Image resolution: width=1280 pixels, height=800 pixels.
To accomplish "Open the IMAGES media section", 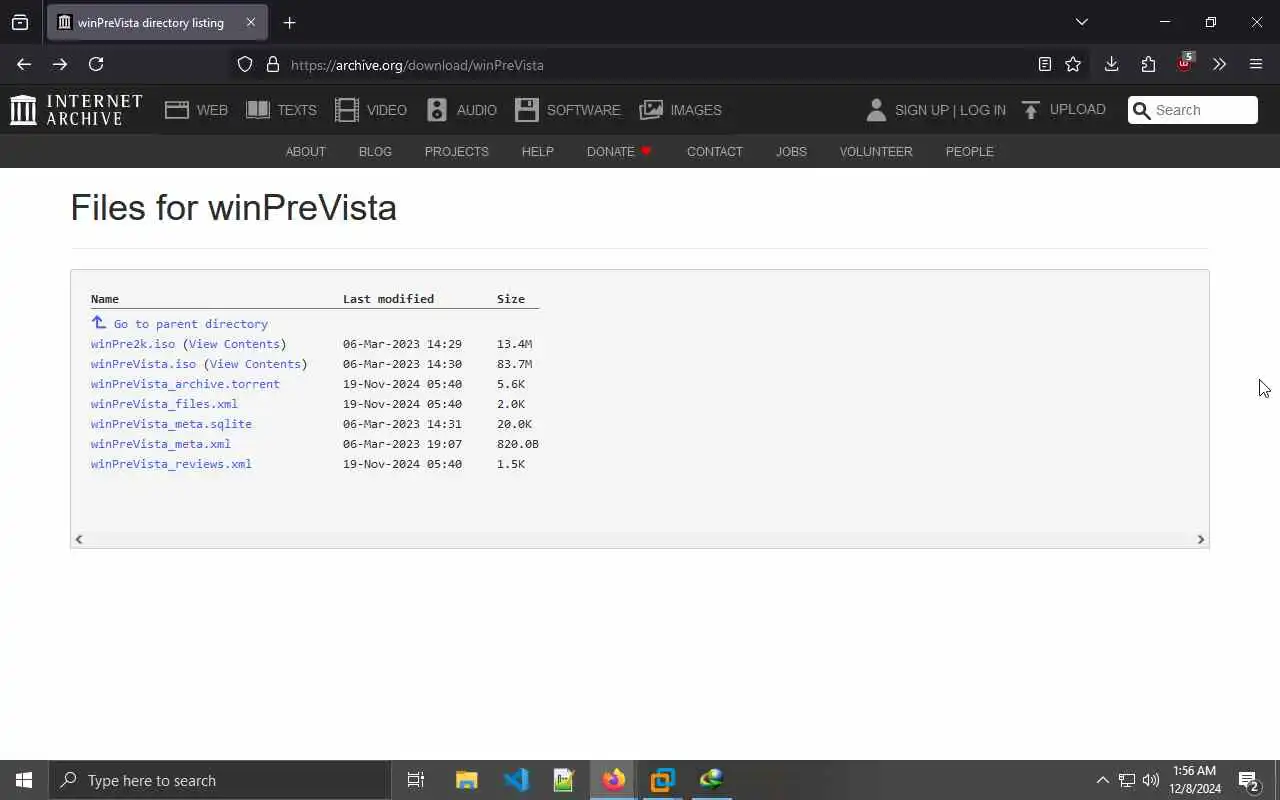I will (680, 110).
